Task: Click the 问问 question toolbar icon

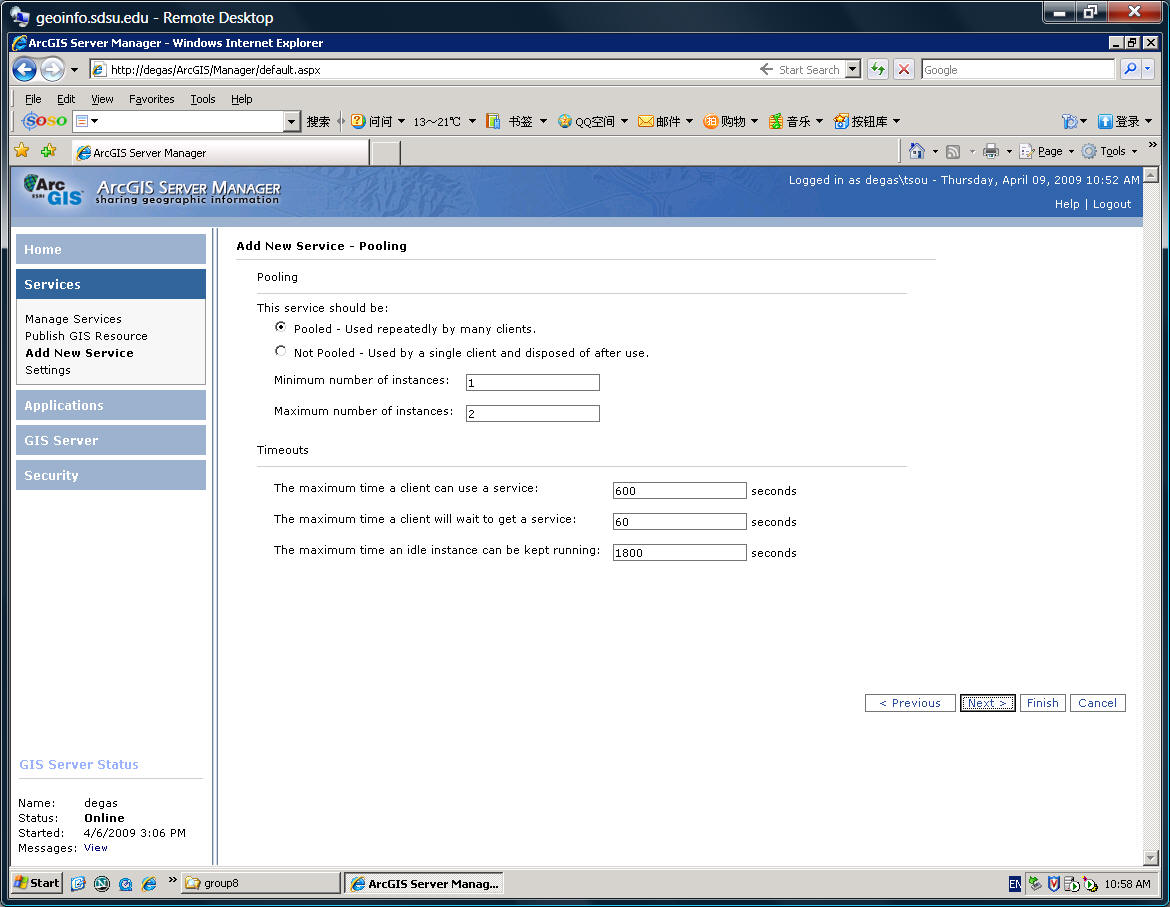Action: pyautogui.click(x=357, y=121)
